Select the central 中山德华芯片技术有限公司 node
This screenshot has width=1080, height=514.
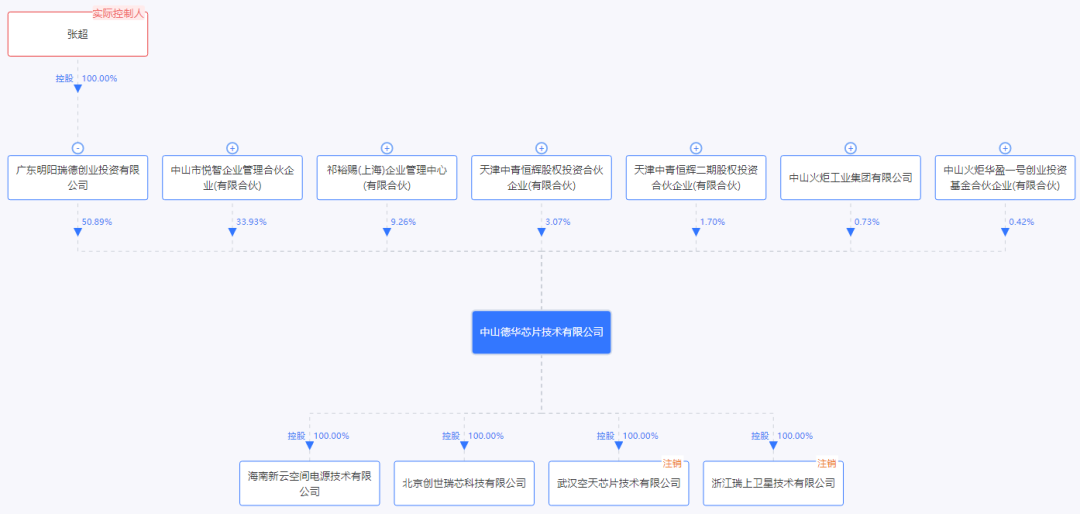[x=541, y=331]
